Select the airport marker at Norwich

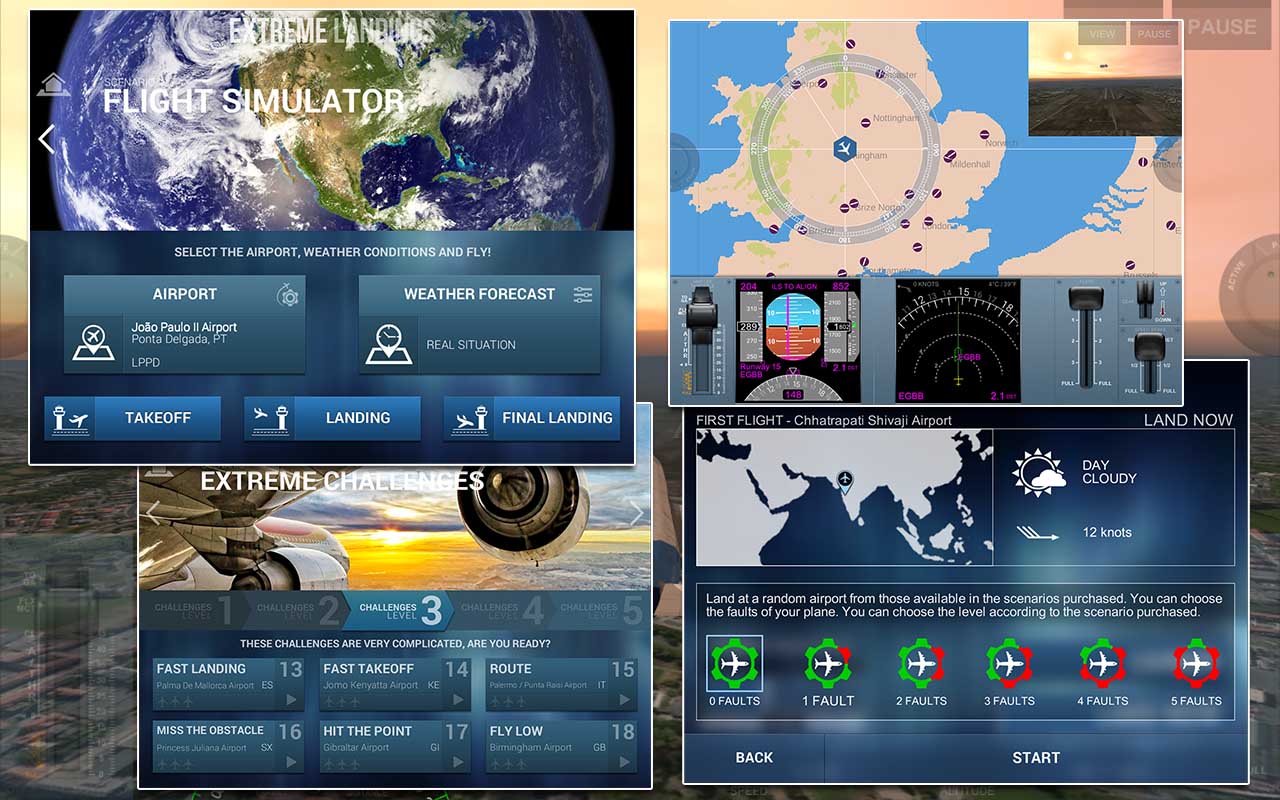point(984,132)
